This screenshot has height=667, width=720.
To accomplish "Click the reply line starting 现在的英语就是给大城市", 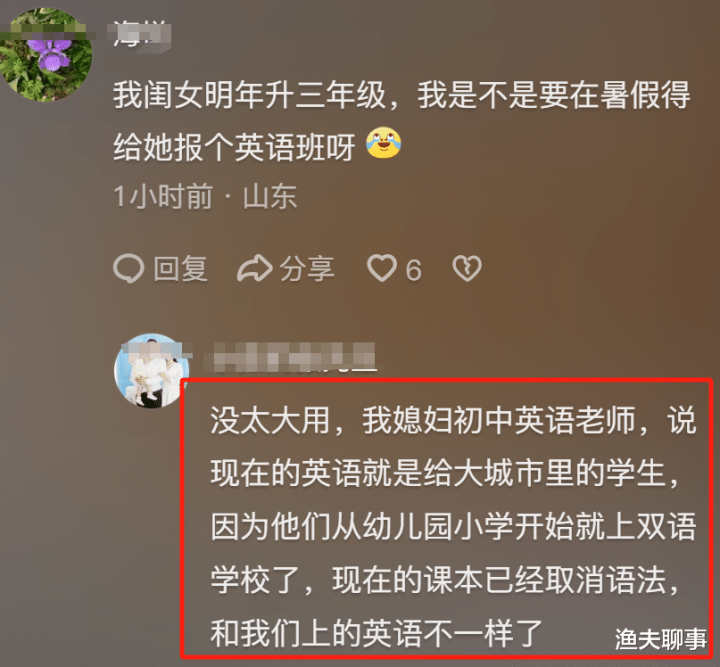I will [x=444, y=473].
